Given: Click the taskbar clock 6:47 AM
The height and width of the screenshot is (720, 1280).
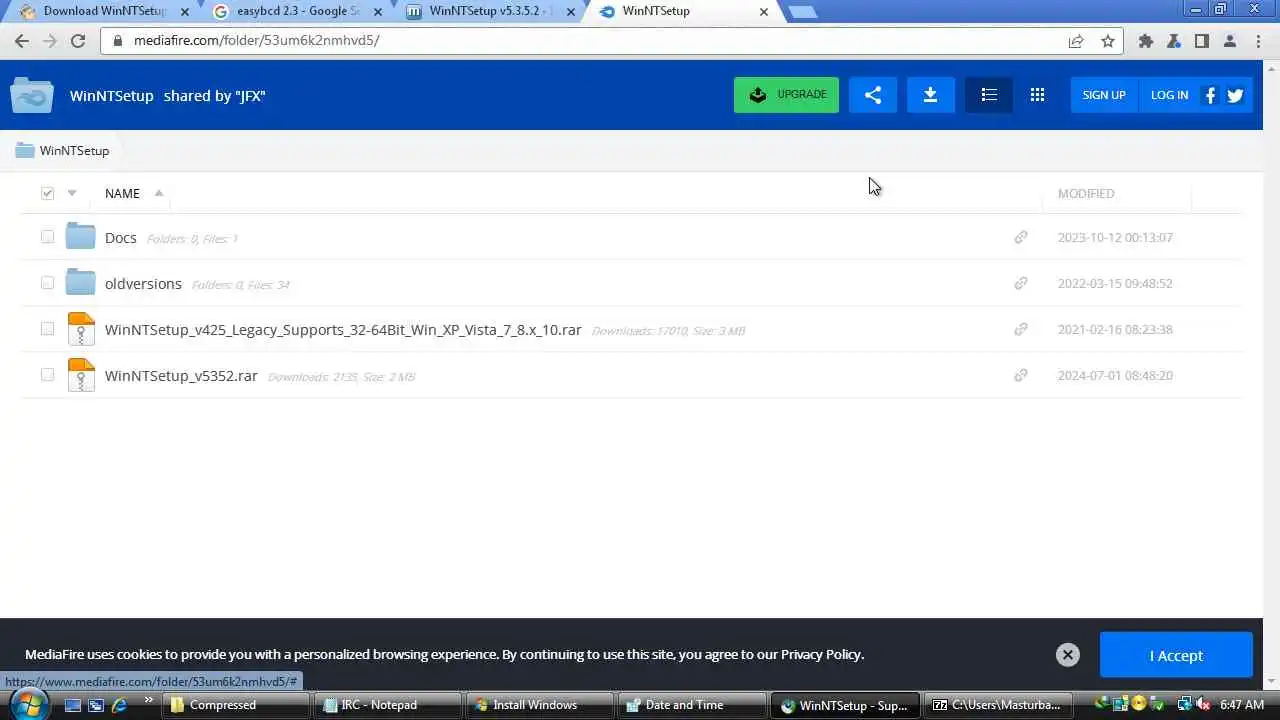Looking at the screenshot, I should pos(1242,705).
